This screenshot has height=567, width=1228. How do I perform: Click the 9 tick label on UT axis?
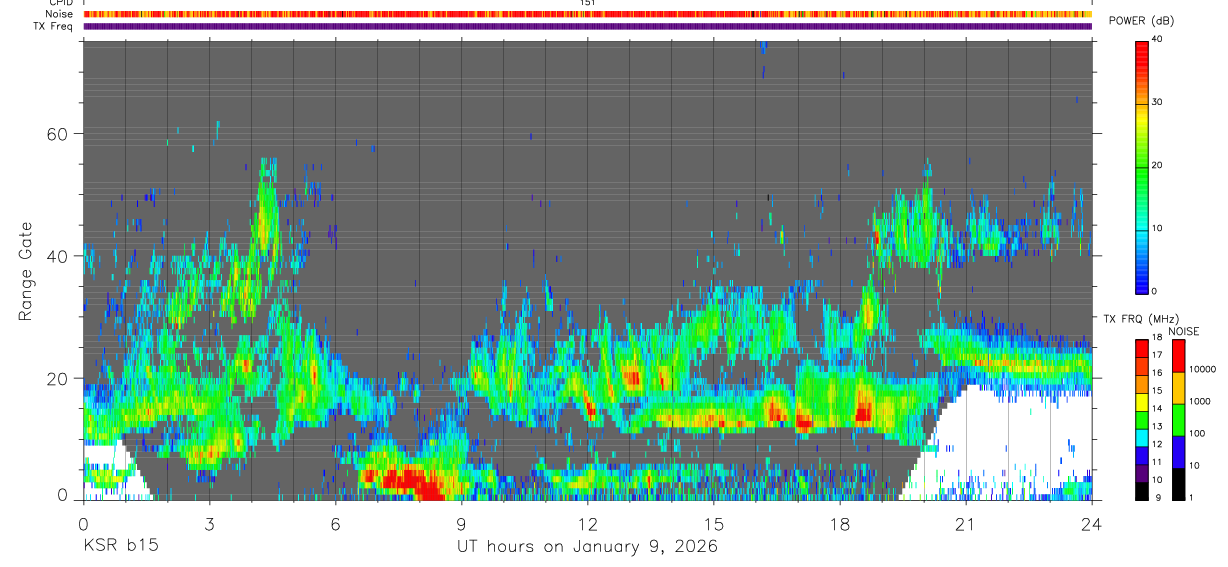point(462,523)
